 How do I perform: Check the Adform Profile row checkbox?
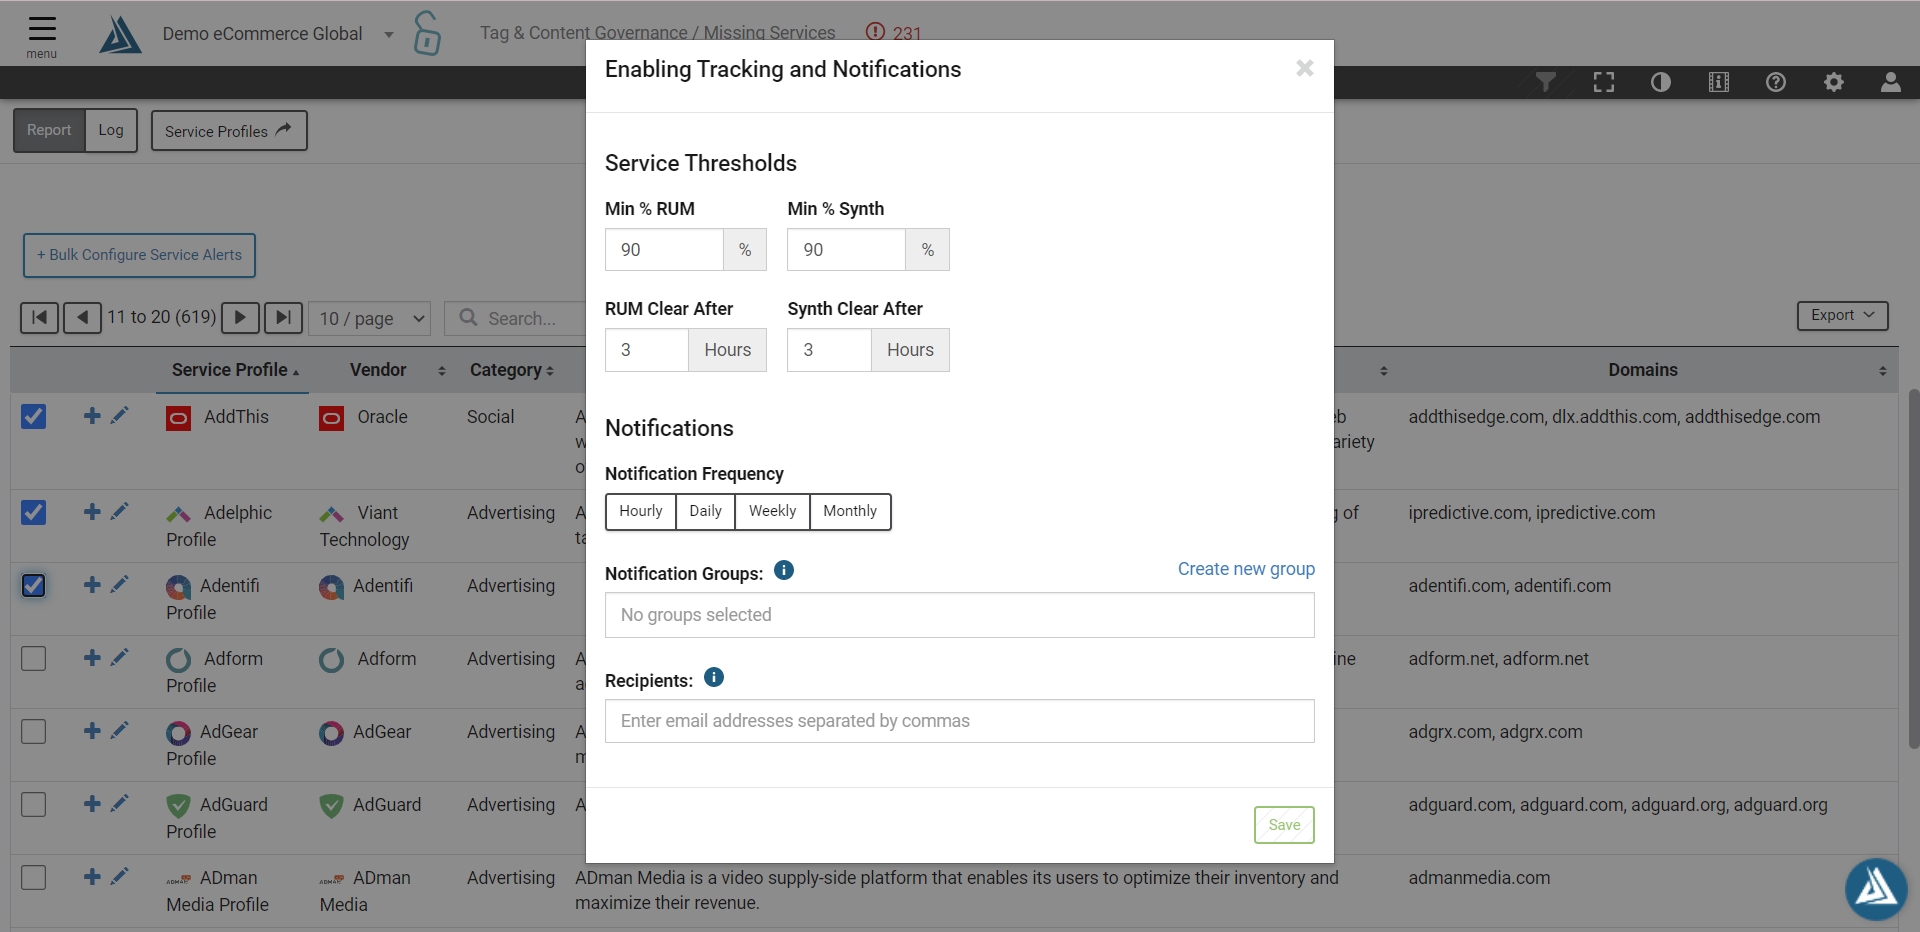click(34, 658)
